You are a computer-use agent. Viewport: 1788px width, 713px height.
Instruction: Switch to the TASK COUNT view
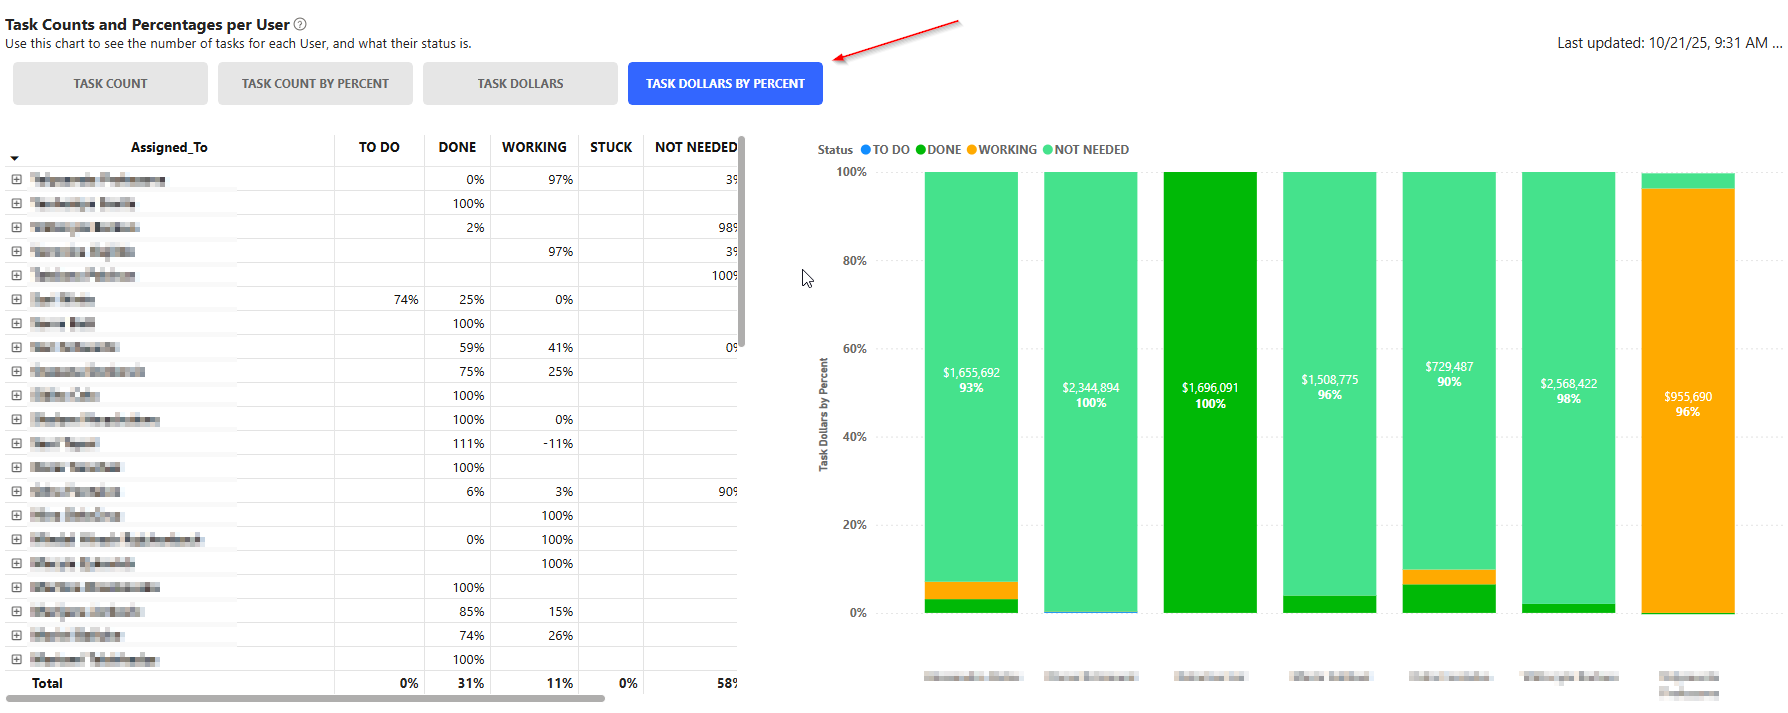pyautogui.click(x=110, y=84)
